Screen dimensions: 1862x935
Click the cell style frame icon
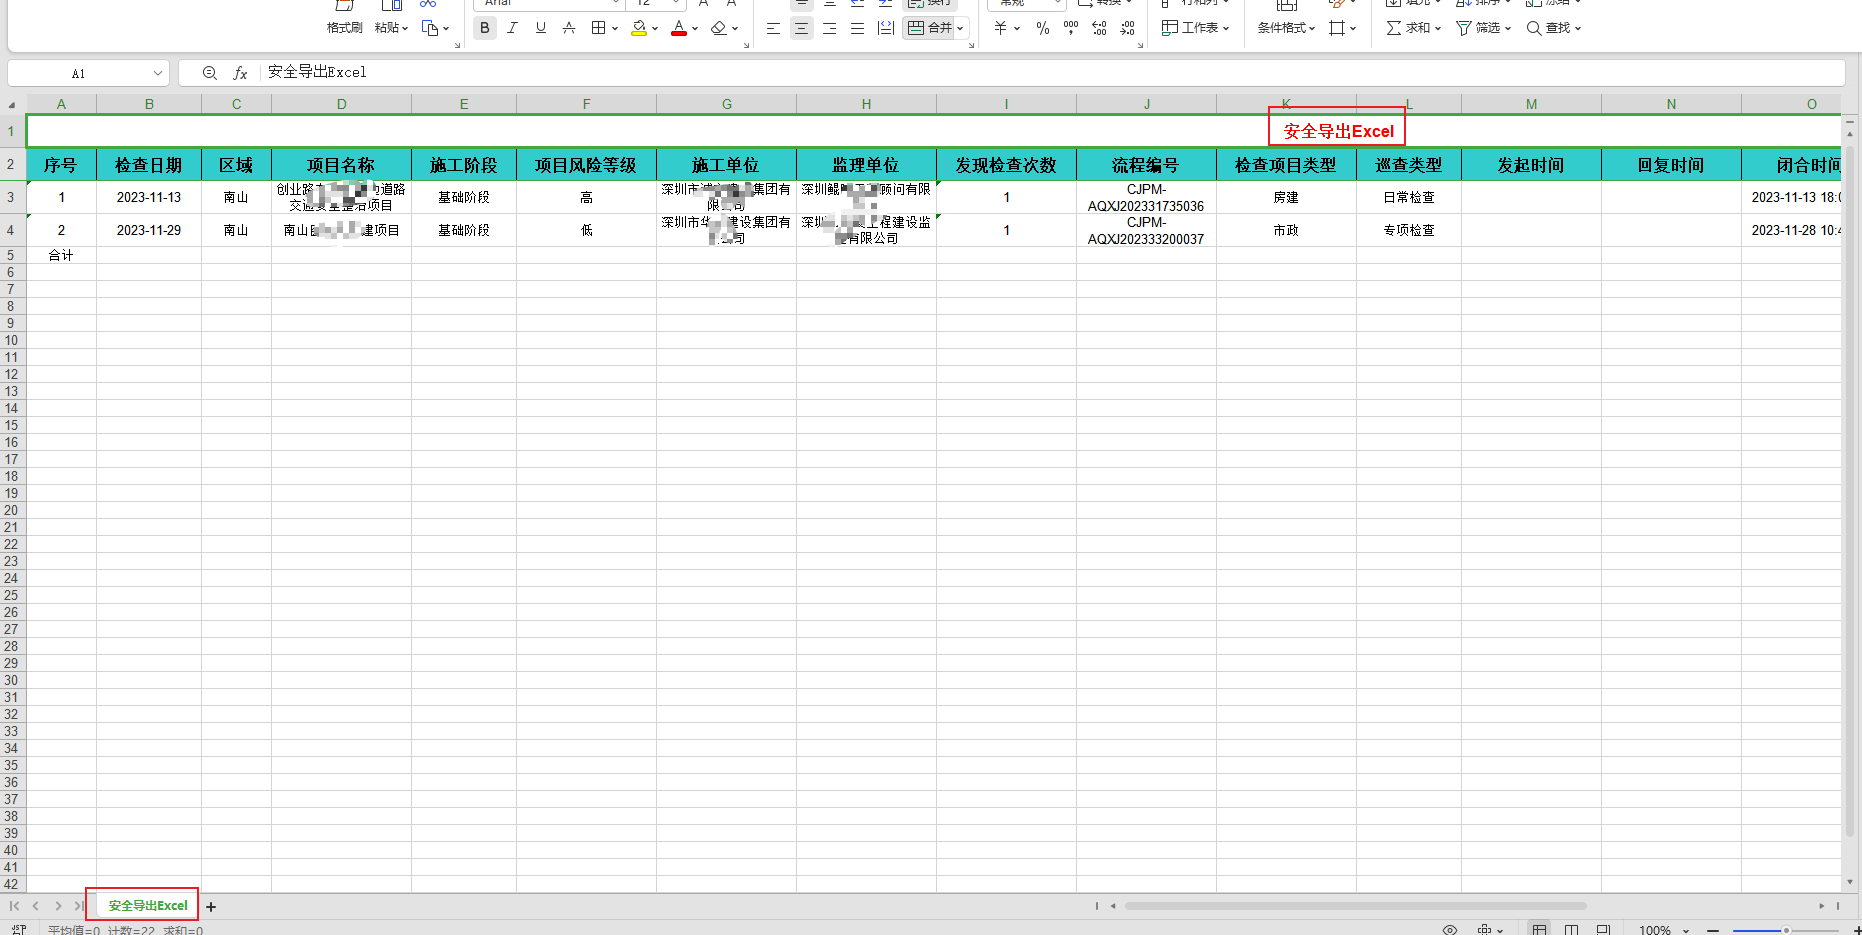pyautogui.click(x=1337, y=28)
